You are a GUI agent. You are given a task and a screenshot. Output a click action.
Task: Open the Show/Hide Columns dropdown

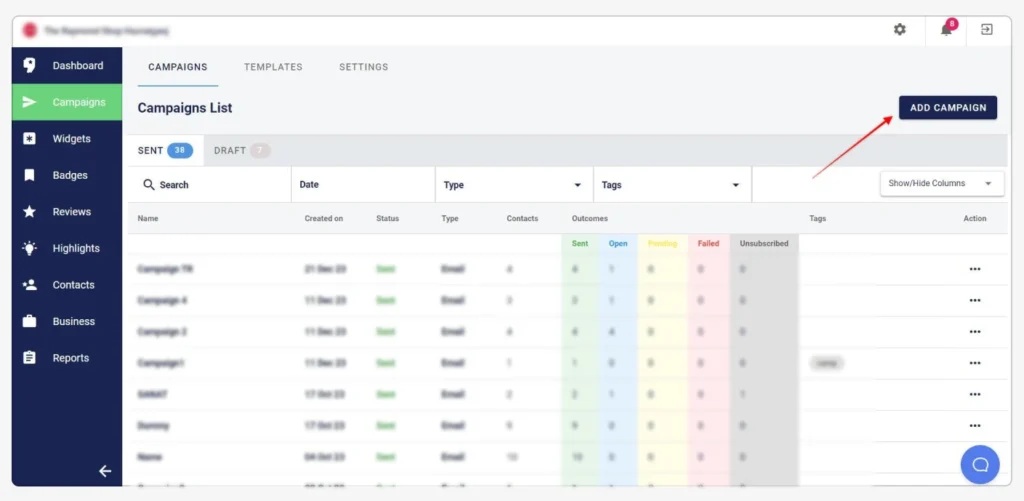[940, 184]
